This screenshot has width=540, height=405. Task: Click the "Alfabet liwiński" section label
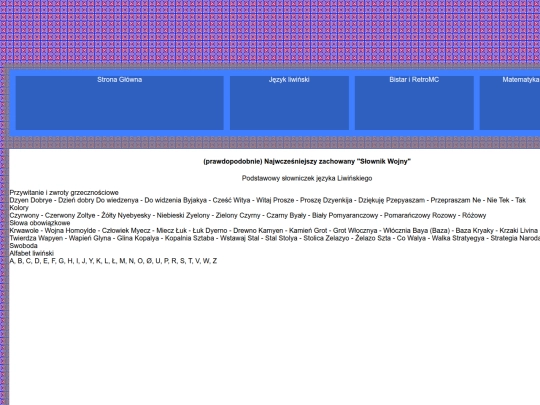pos(31,253)
